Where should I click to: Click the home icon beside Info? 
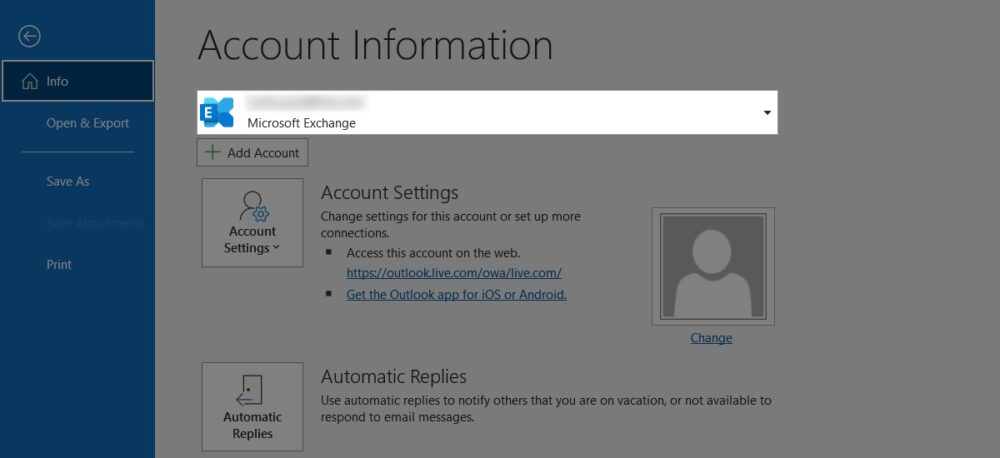[30, 82]
